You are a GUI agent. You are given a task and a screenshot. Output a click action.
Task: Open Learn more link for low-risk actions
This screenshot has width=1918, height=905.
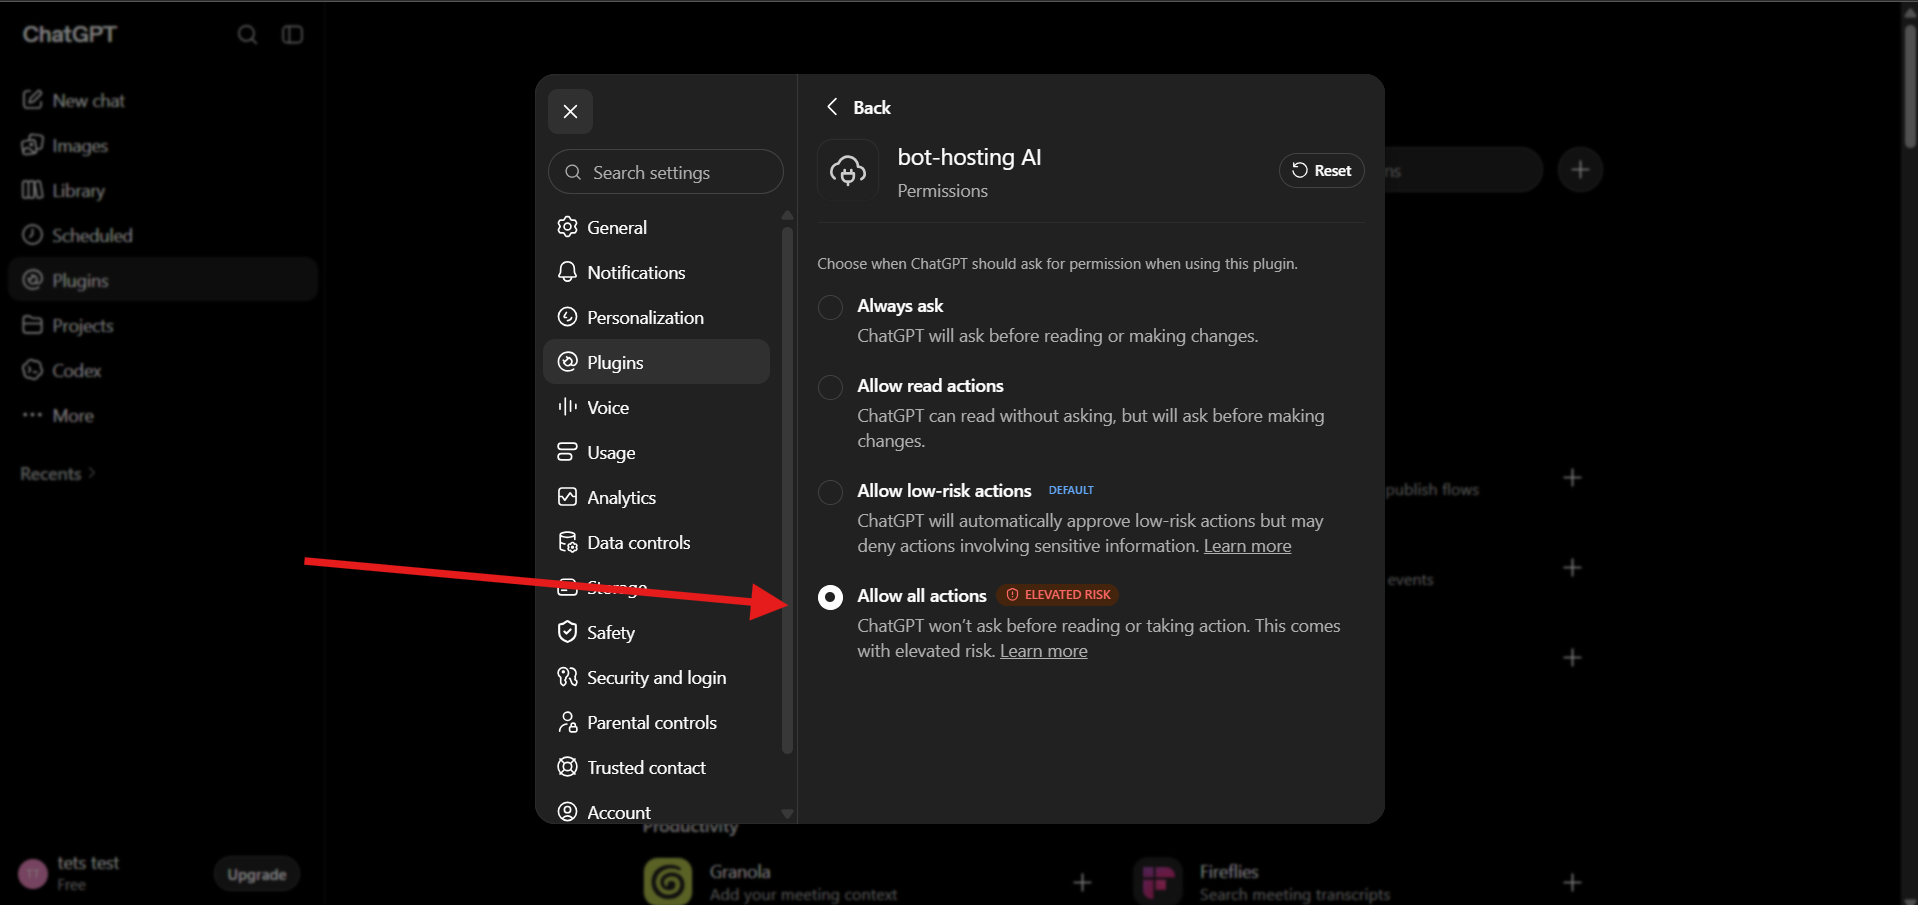pyautogui.click(x=1247, y=546)
